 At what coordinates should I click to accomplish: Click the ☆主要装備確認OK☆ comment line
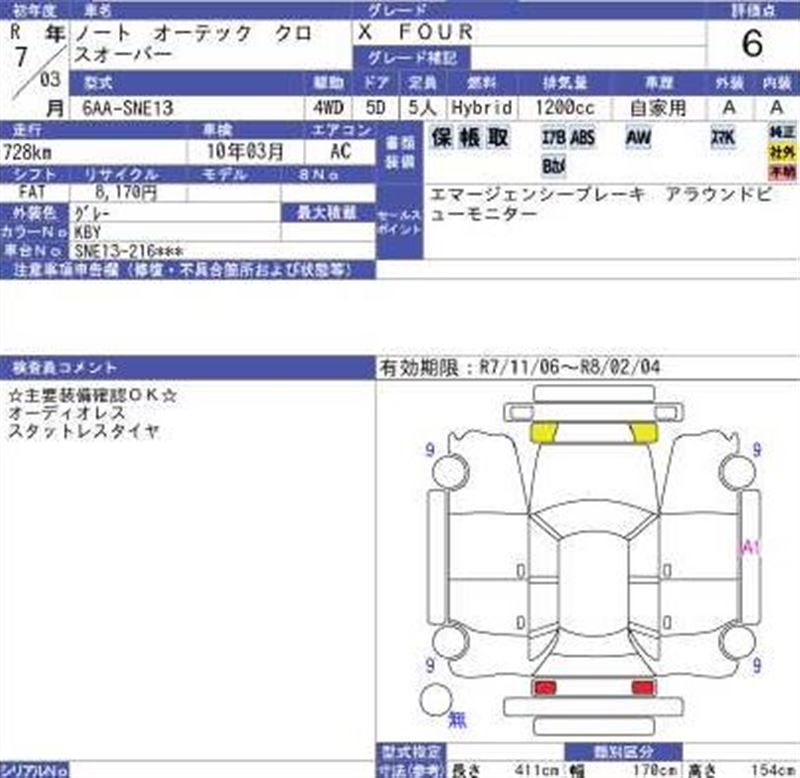(93, 395)
